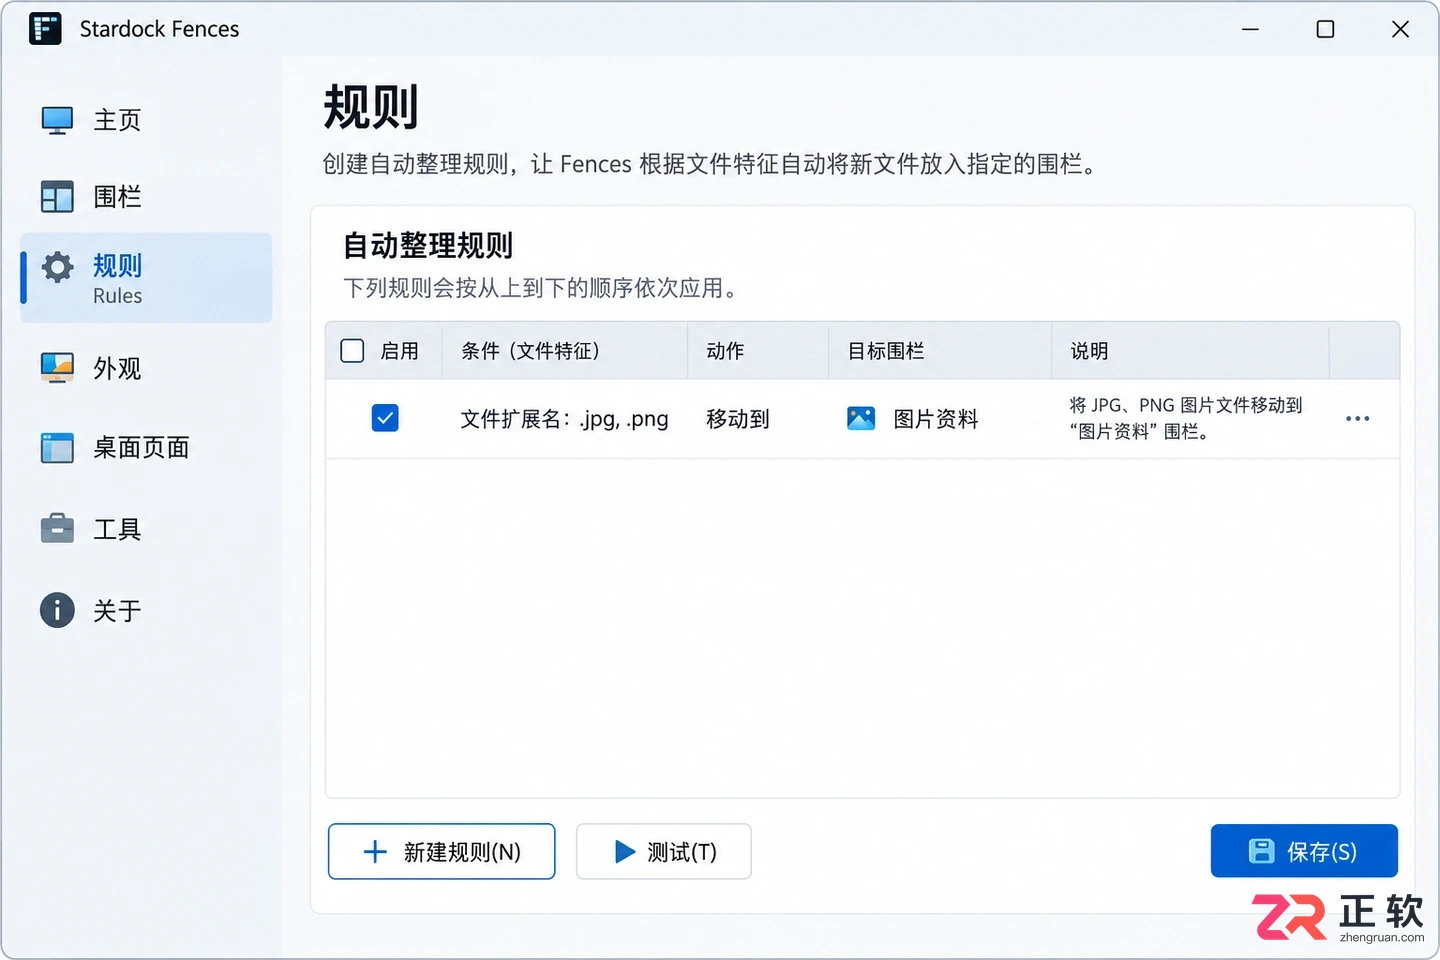This screenshot has width=1440, height=960.
Task: Select the 规则 Rules sidebar item
Action: [x=146, y=278]
